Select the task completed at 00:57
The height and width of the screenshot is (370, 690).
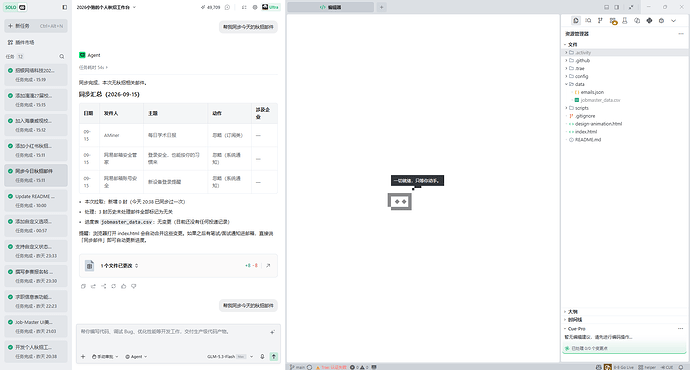click(36, 226)
